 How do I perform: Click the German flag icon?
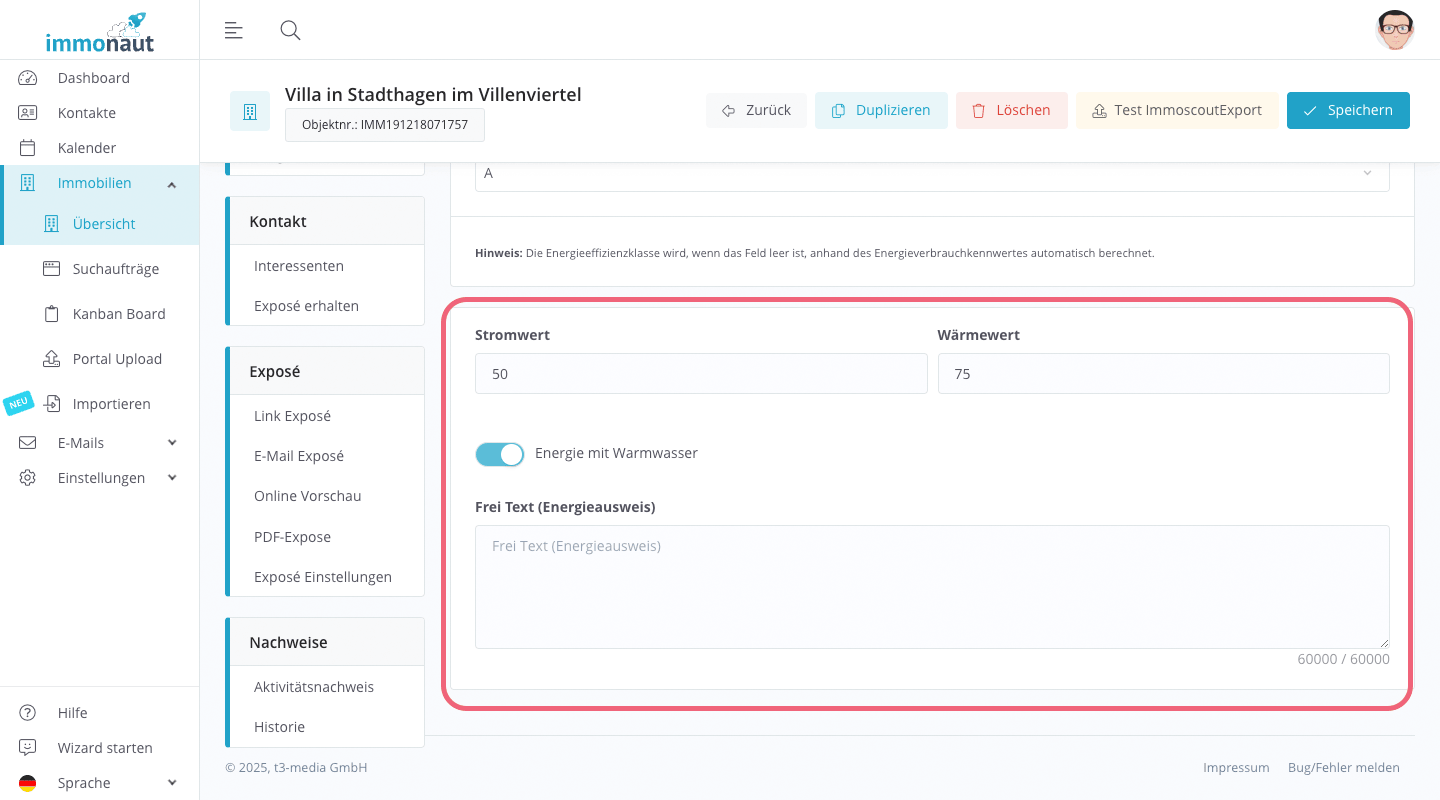click(x=28, y=783)
